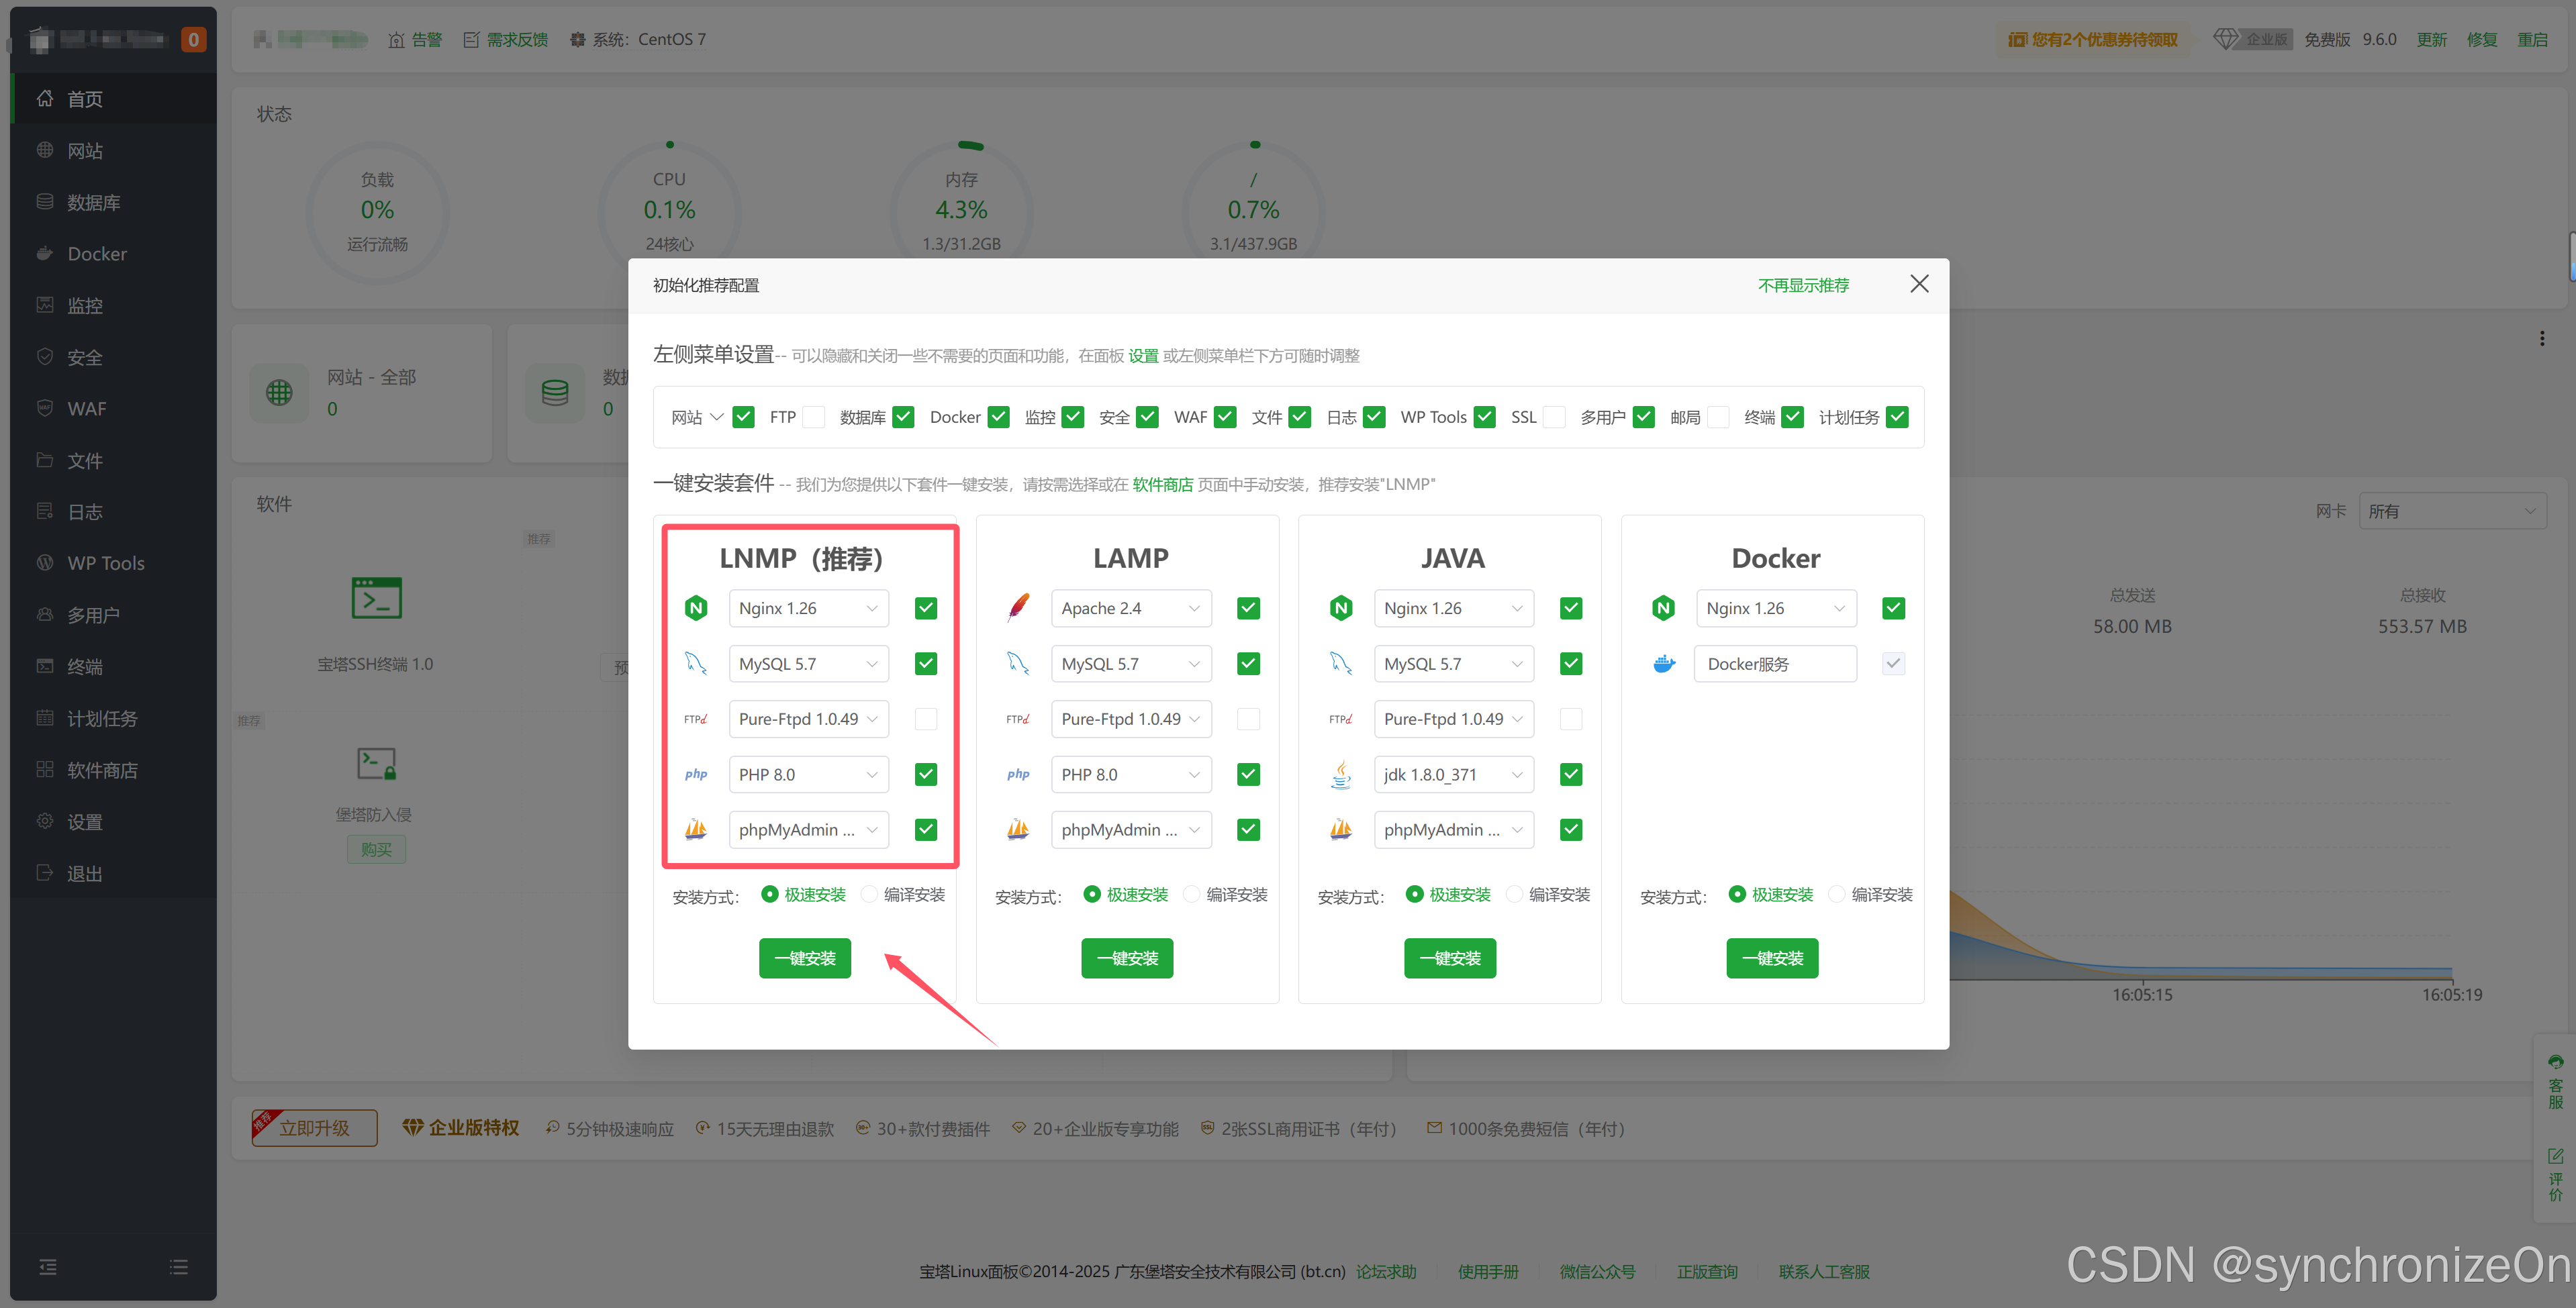The width and height of the screenshot is (2576, 1308).
Task: Select compile install (编译安装) for LNMP
Action: coord(870,894)
